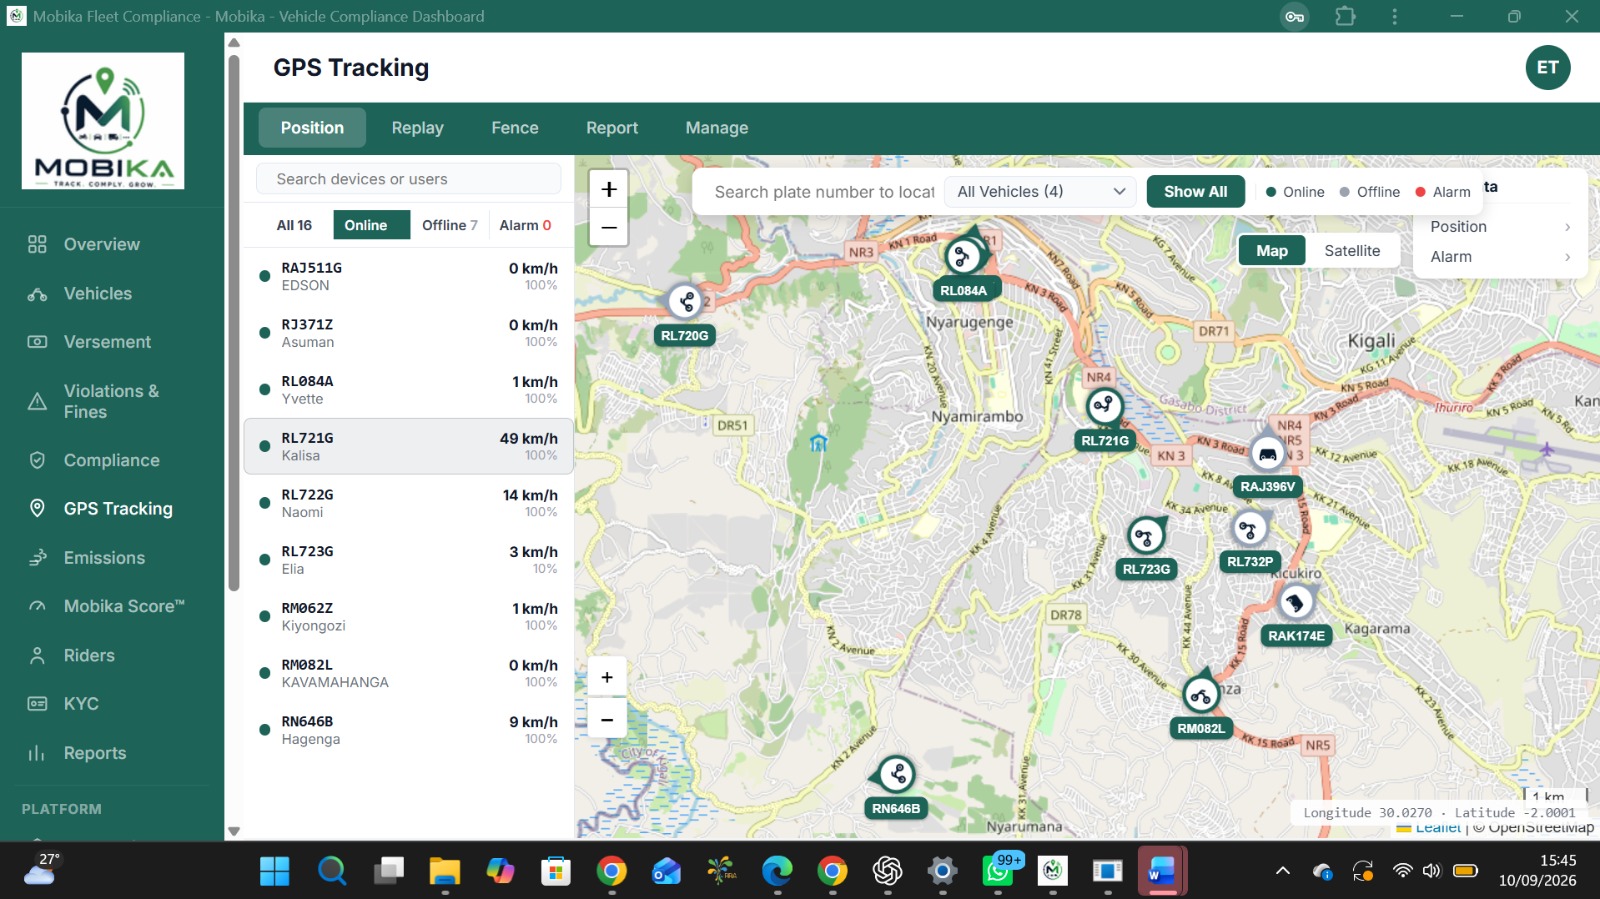
Task: Open the Overview sidebar icon
Action: [x=37, y=244]
